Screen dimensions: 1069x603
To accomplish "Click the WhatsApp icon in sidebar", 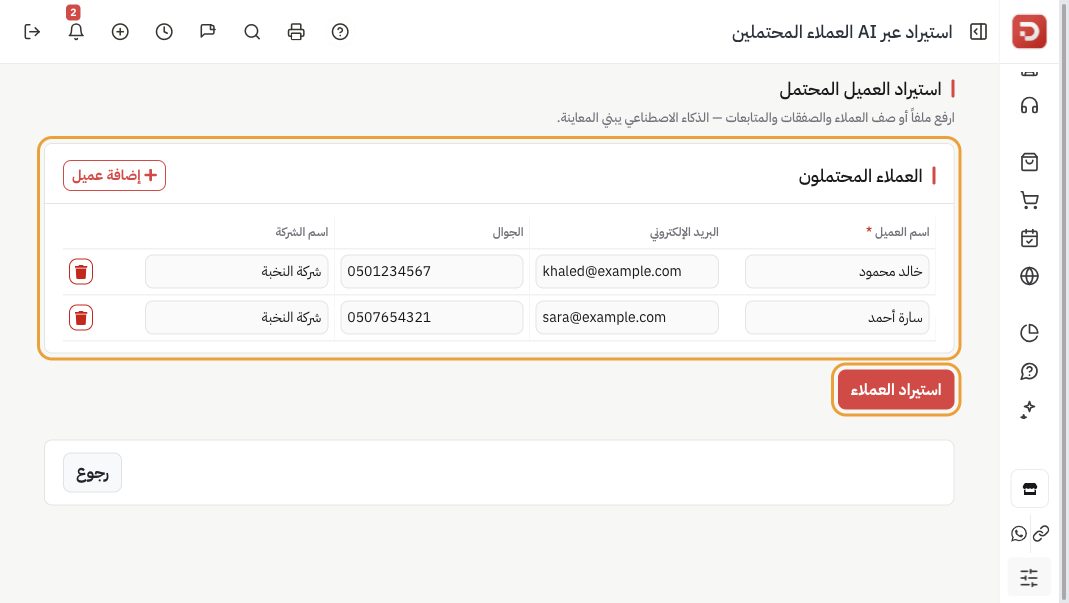I will (x=1019, y=533).
